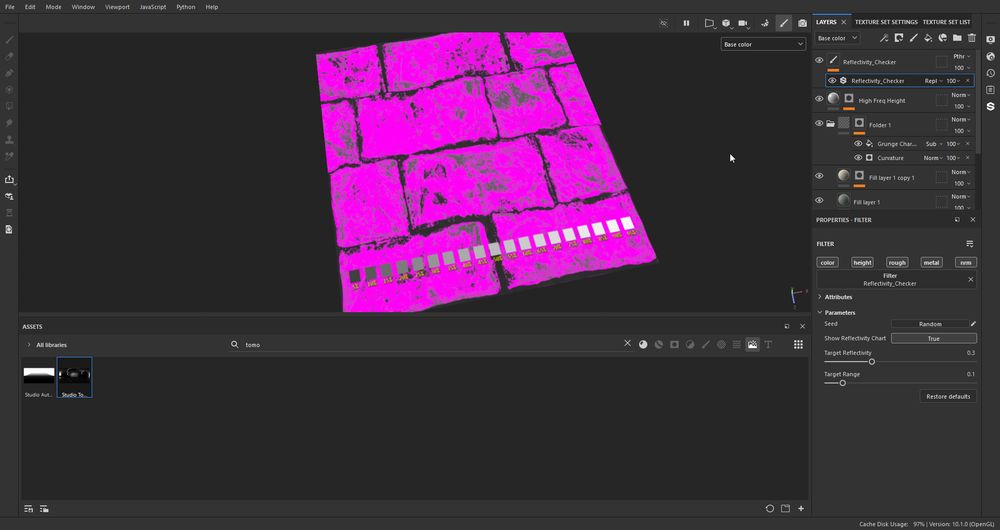Click the symmetry particles icon in viewport toolbar

tap(765, 23)
